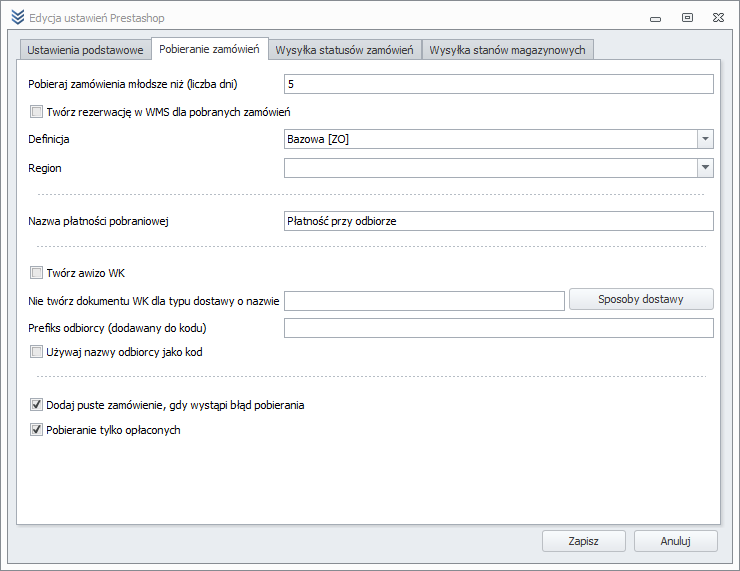
Task: Uncheck Dodaj puste zamówienie on download error
Action: [36, 405]
